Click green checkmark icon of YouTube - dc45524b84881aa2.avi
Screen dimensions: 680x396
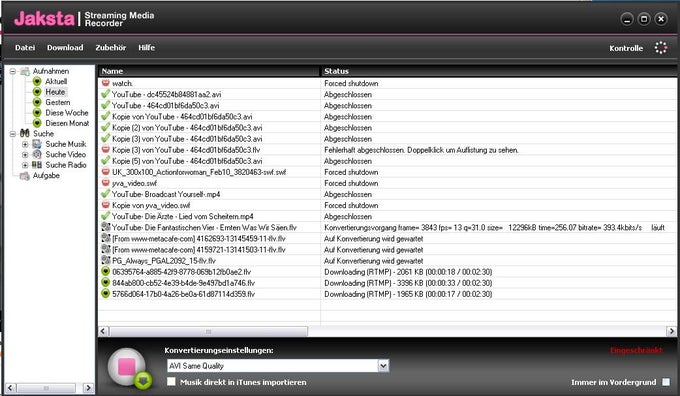coord(105,94)
